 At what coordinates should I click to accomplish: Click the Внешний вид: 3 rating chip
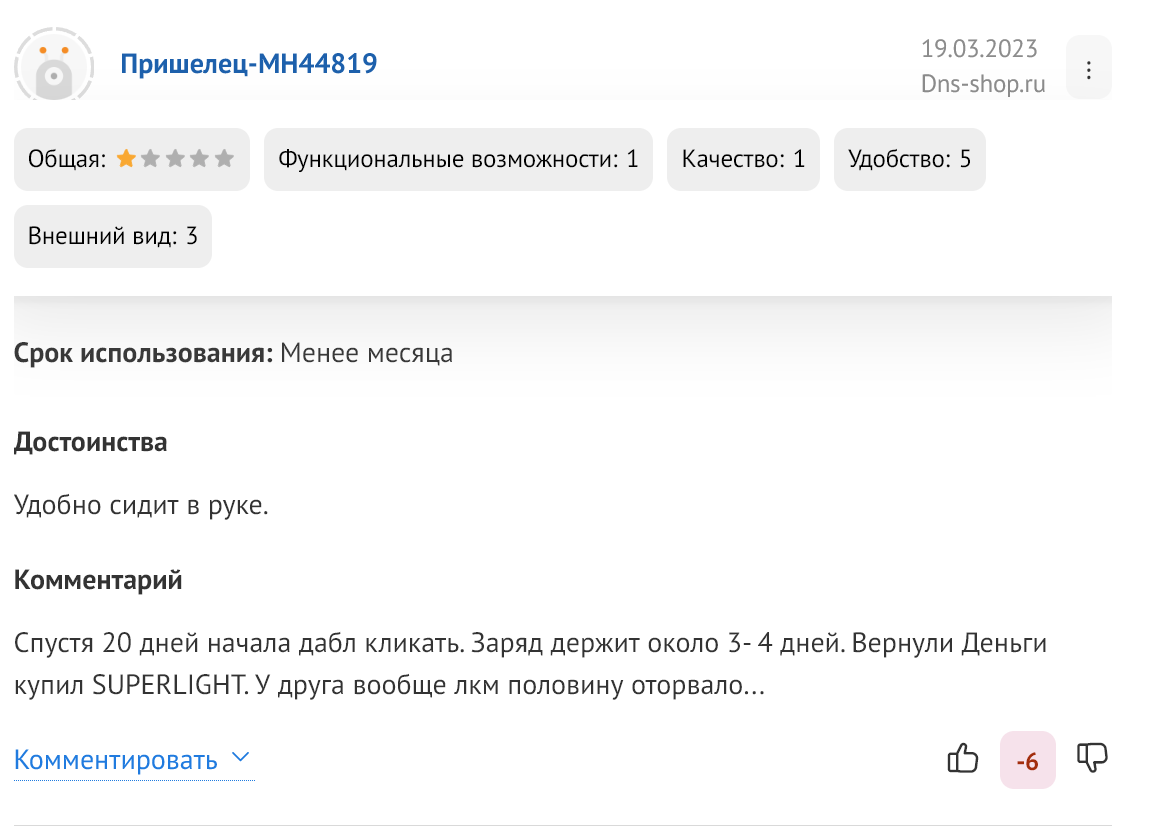coord(113,236)
